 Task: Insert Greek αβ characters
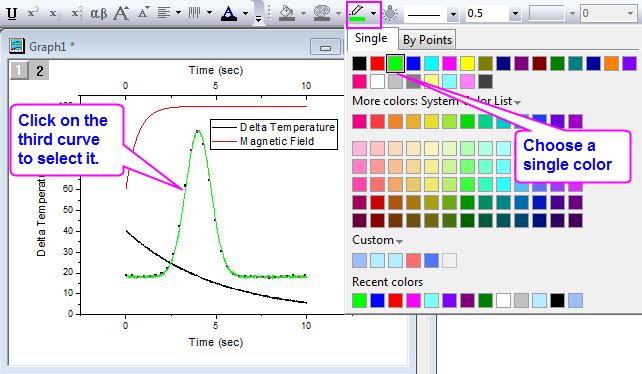[x=99, y=14]
